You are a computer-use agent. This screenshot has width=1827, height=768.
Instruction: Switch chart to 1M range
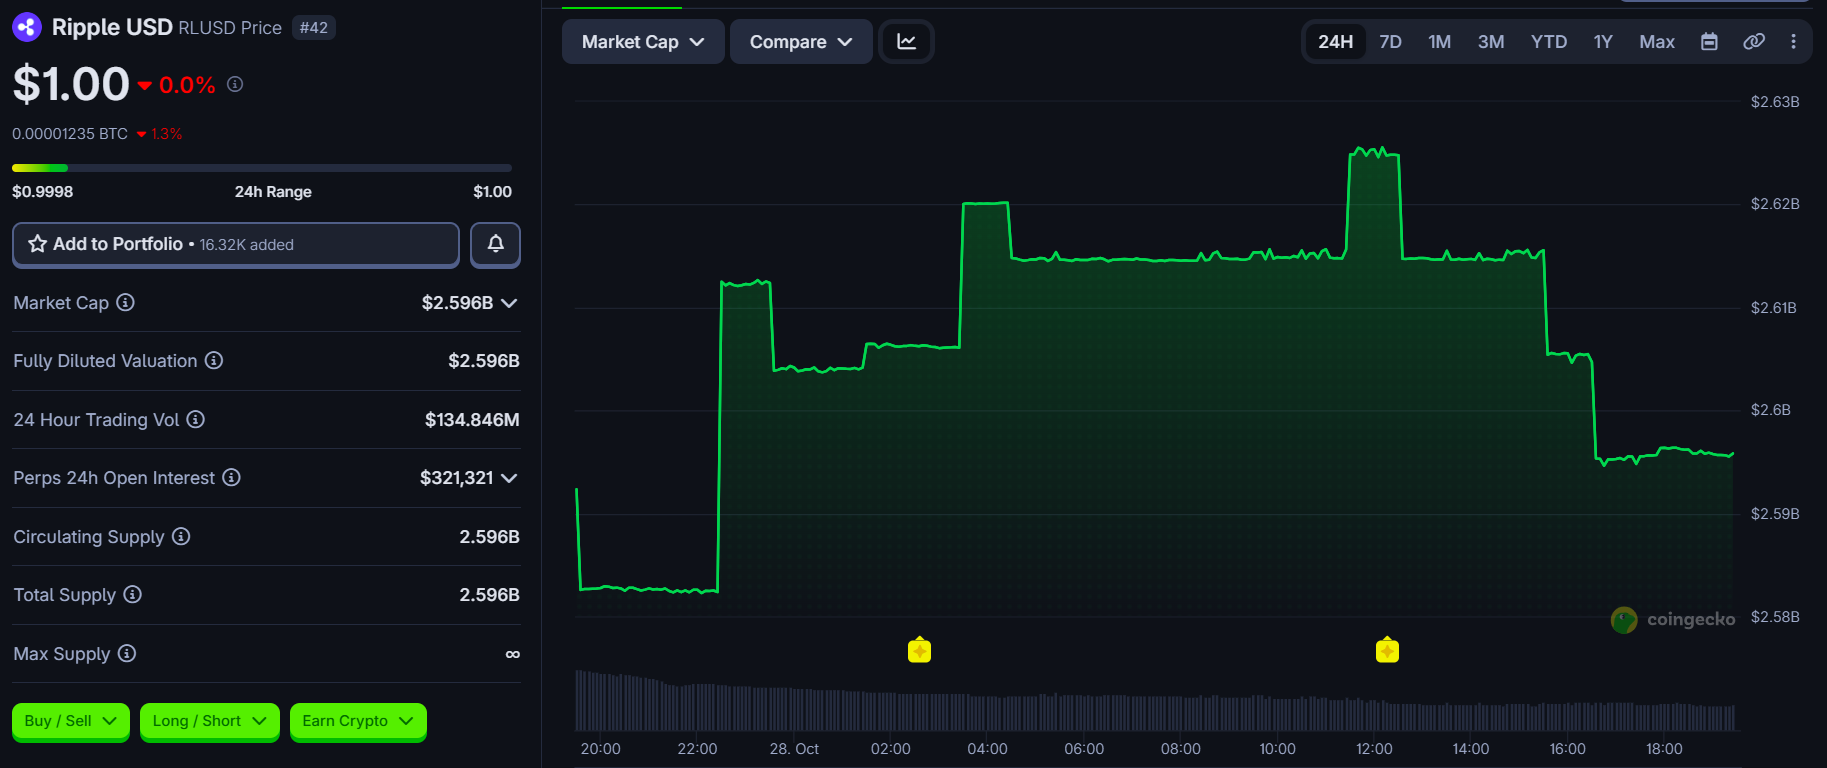pos(1439,42)
